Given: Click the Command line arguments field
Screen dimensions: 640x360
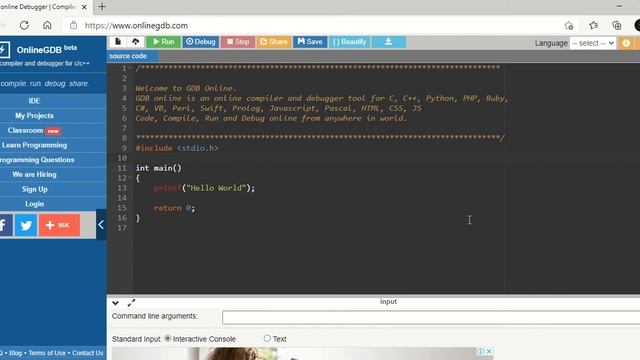Looking at the screenshot, I should pyautogui.click(x=431, y=317).
